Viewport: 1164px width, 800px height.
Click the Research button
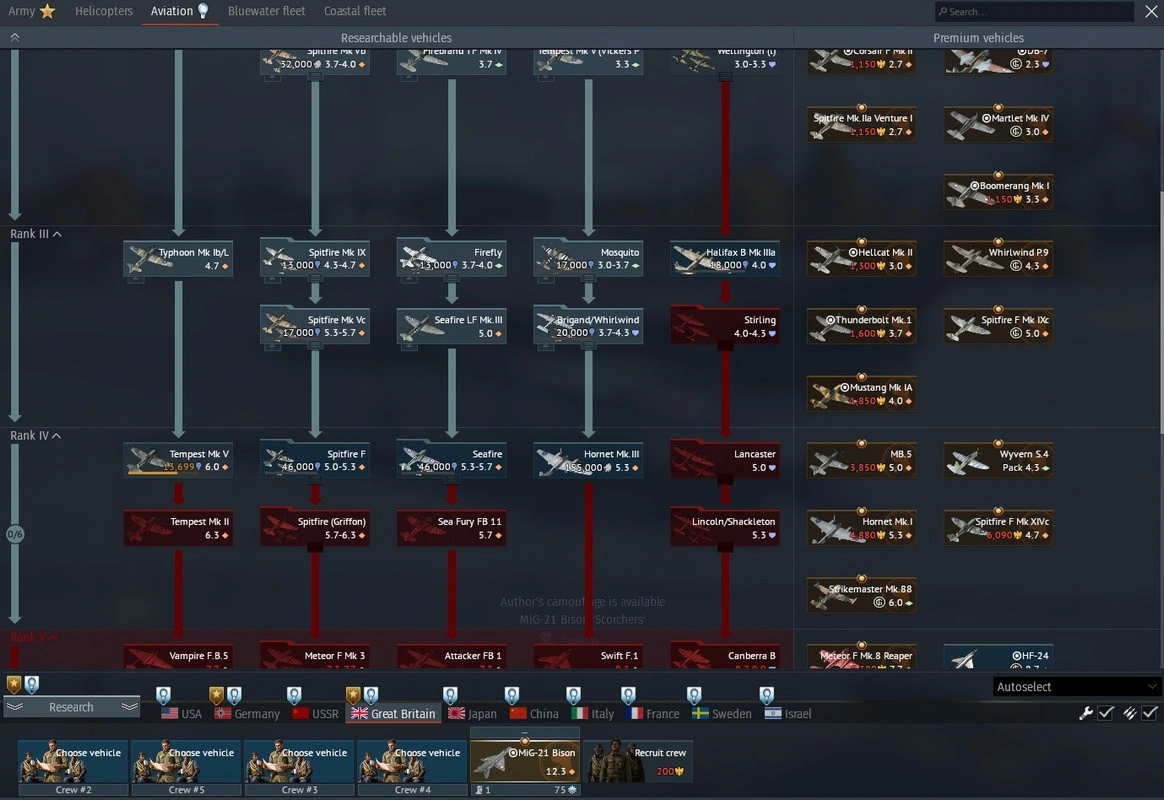pyautogui.click(x=71, y=707)
